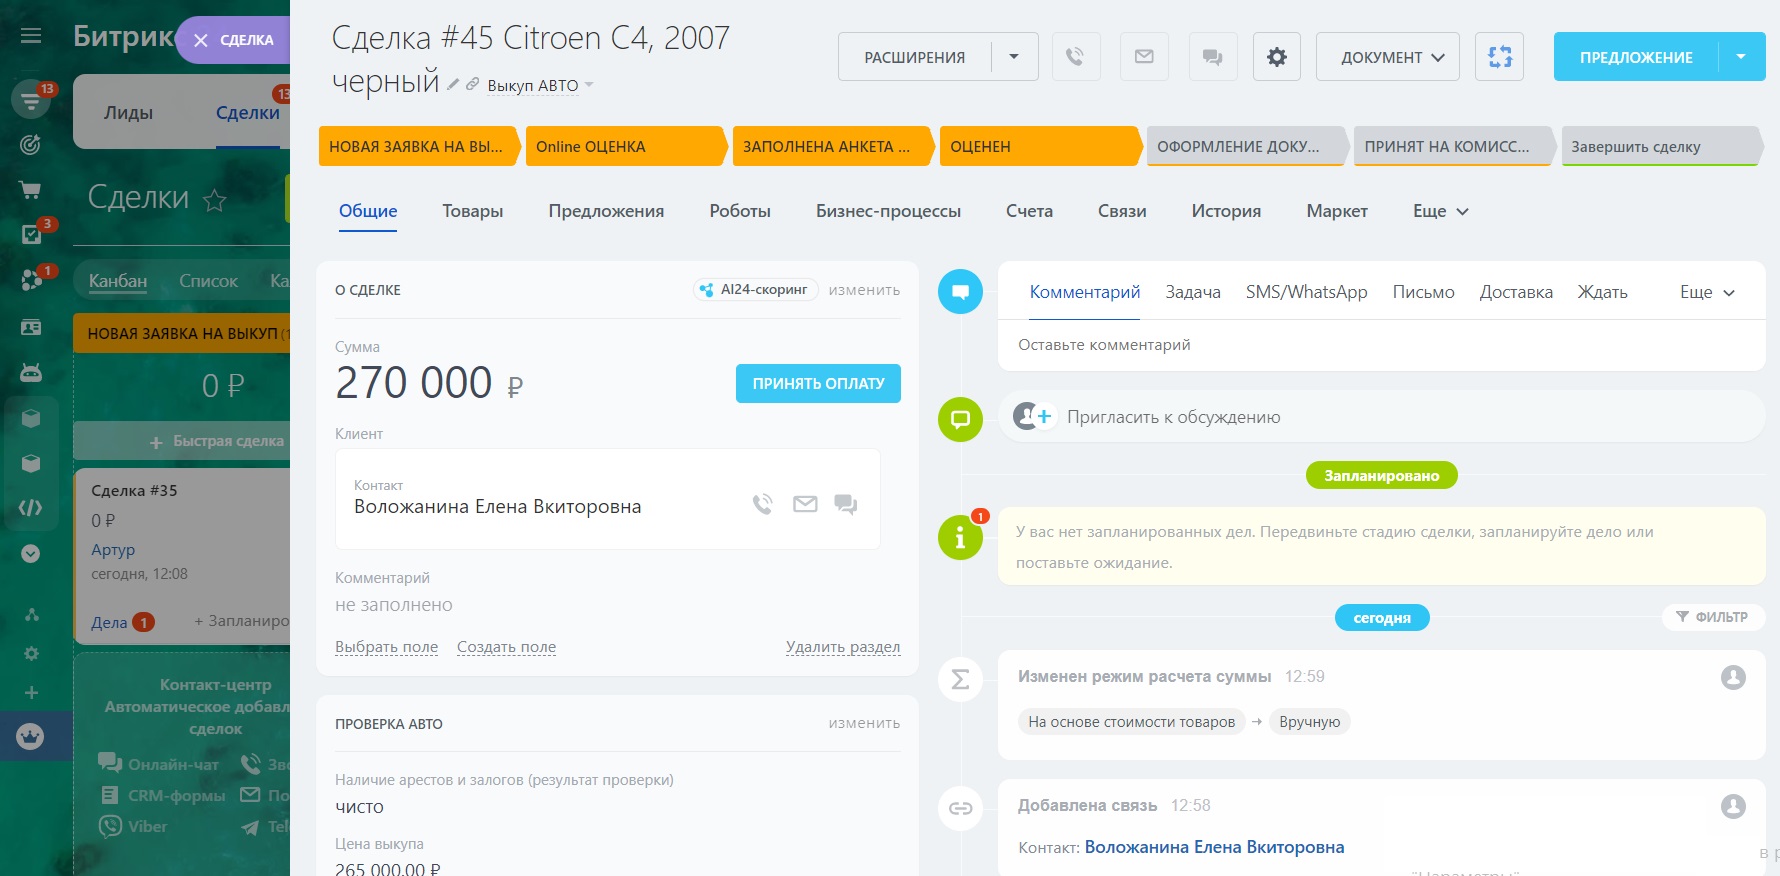This screenshot has width=1780, height=876.
Task: Click the Выбрать поле link
Action: point(386,647)
